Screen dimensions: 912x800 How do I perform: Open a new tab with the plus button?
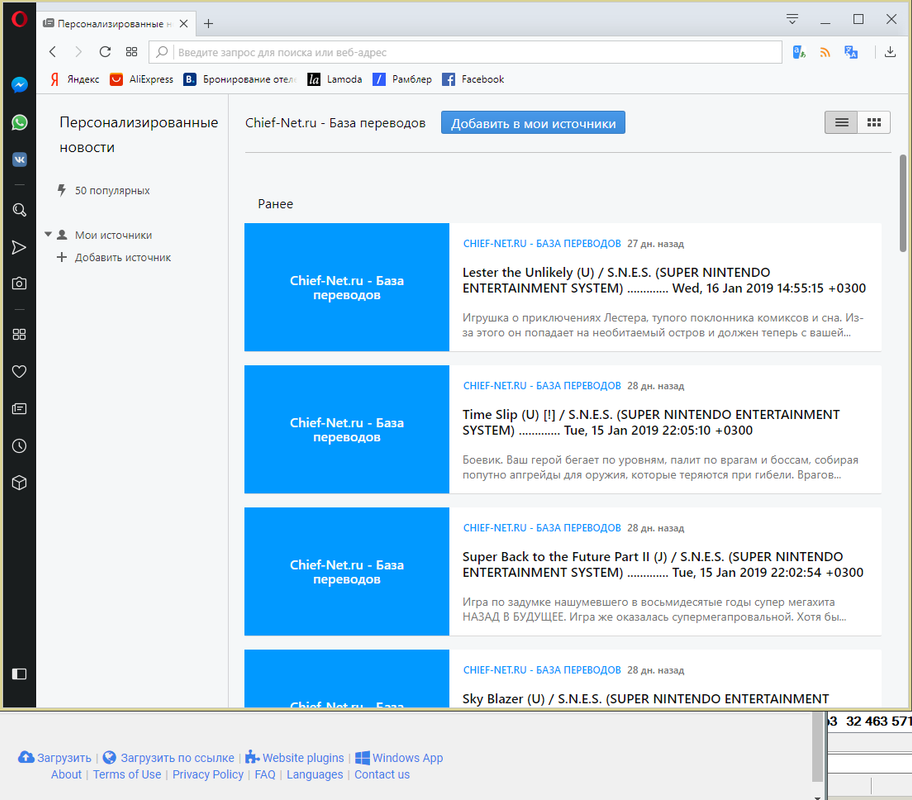[208, 23]
